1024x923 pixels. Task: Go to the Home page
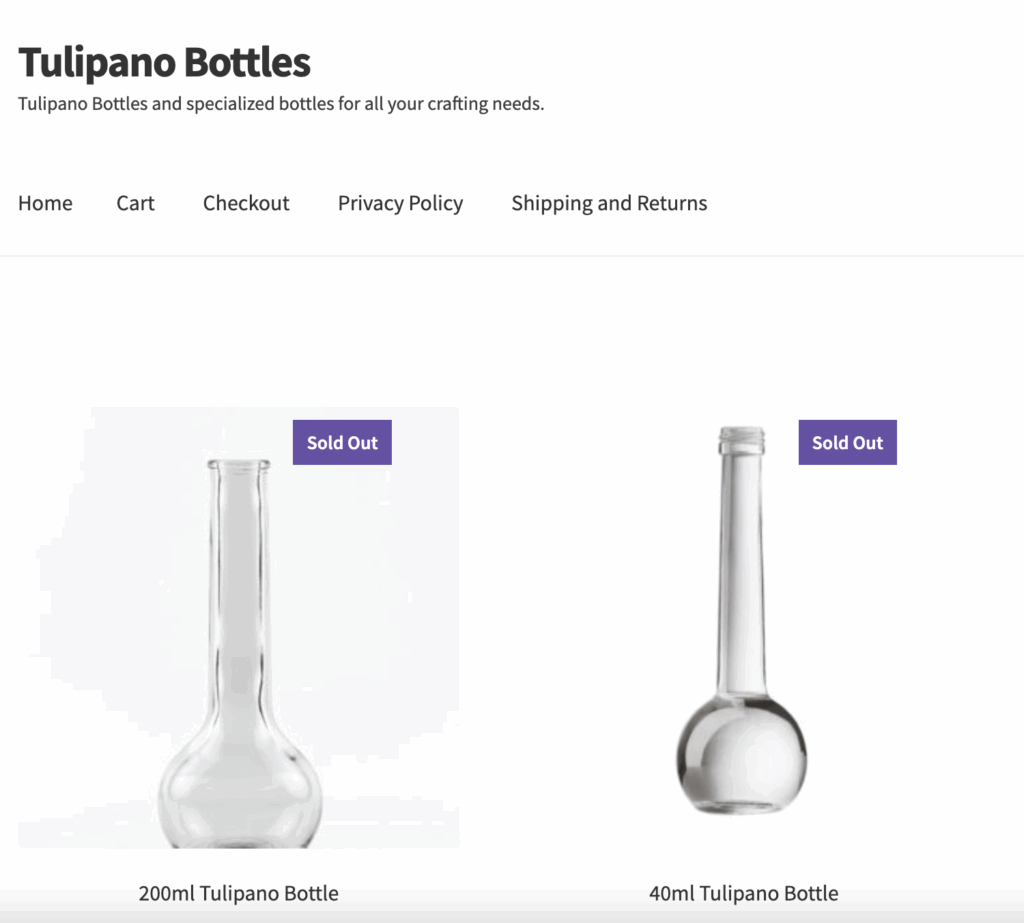click(x=45, y=203)
